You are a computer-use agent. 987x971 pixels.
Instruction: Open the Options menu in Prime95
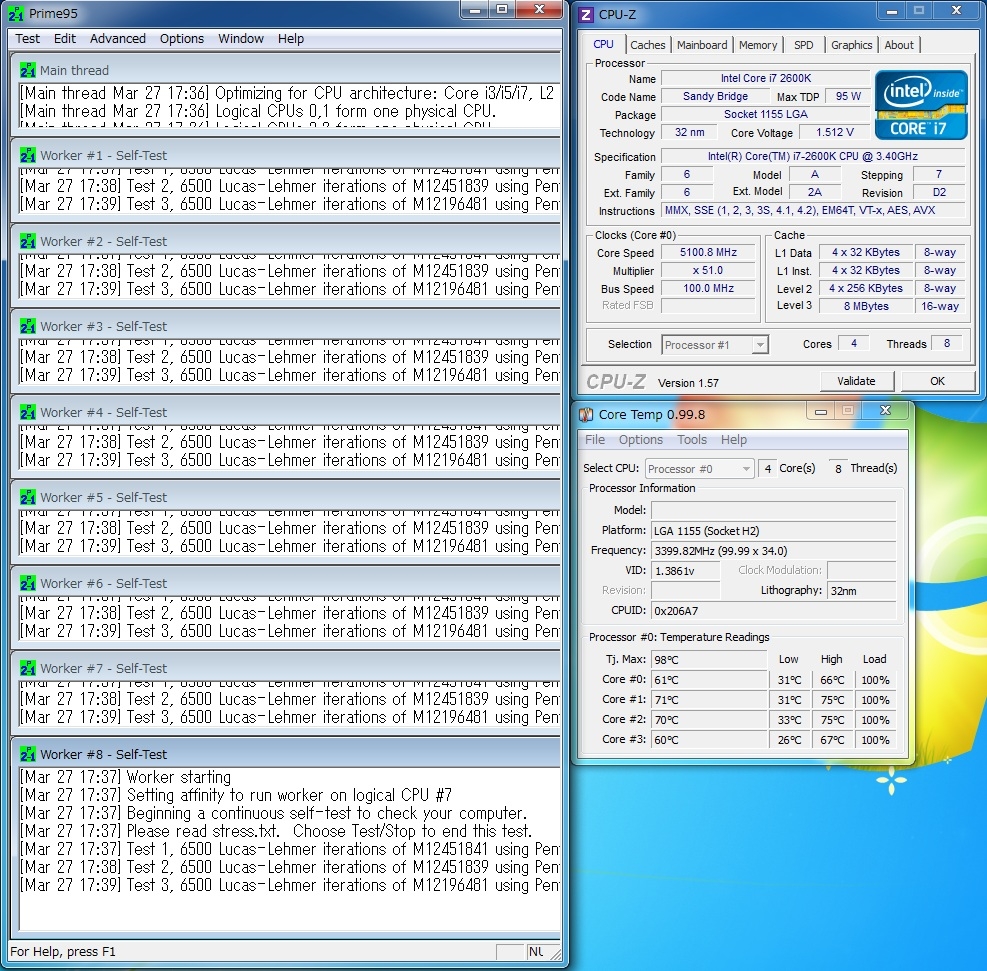point(182,38)
